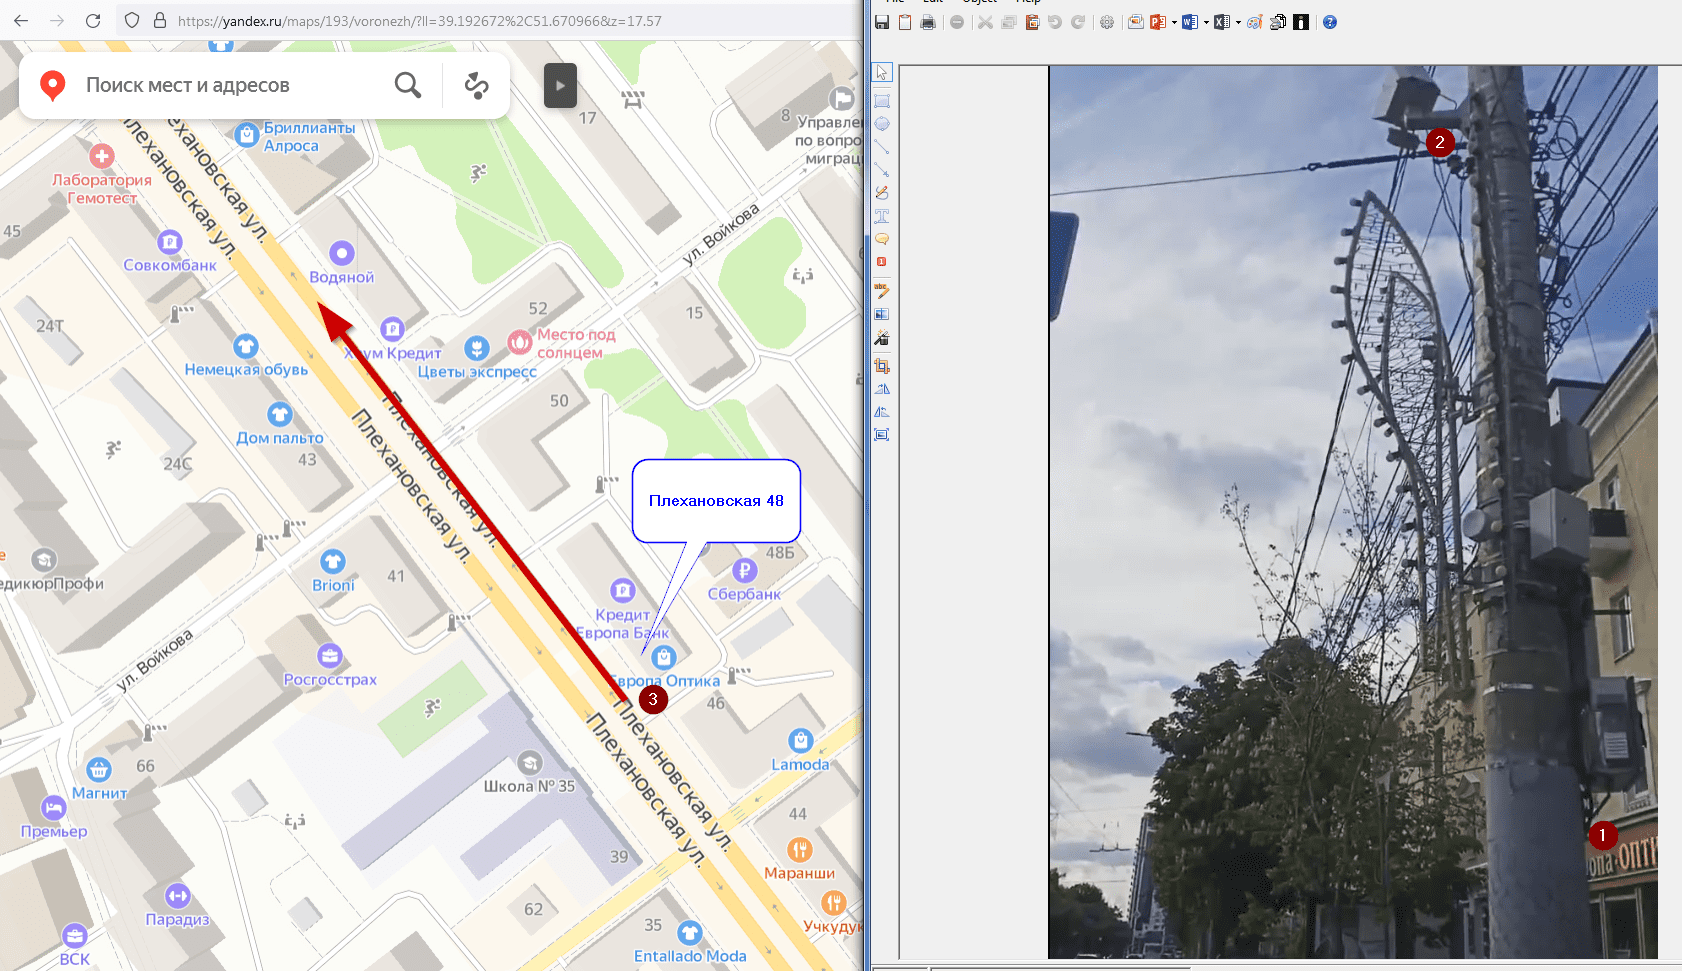Open the image effects wand tool
The height and width of the screenshot is (971, 1682).
point(882,338)
